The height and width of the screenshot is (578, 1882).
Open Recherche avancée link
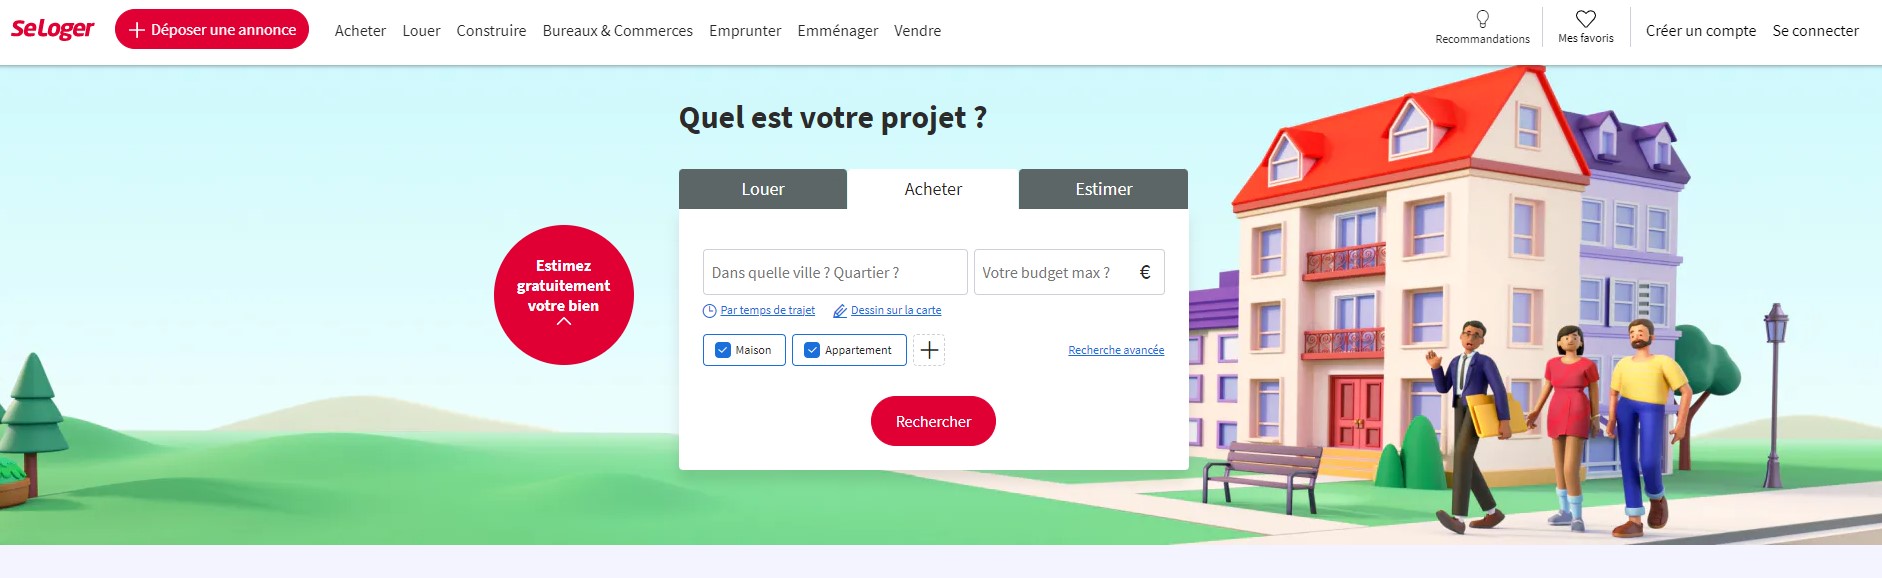1116,350
